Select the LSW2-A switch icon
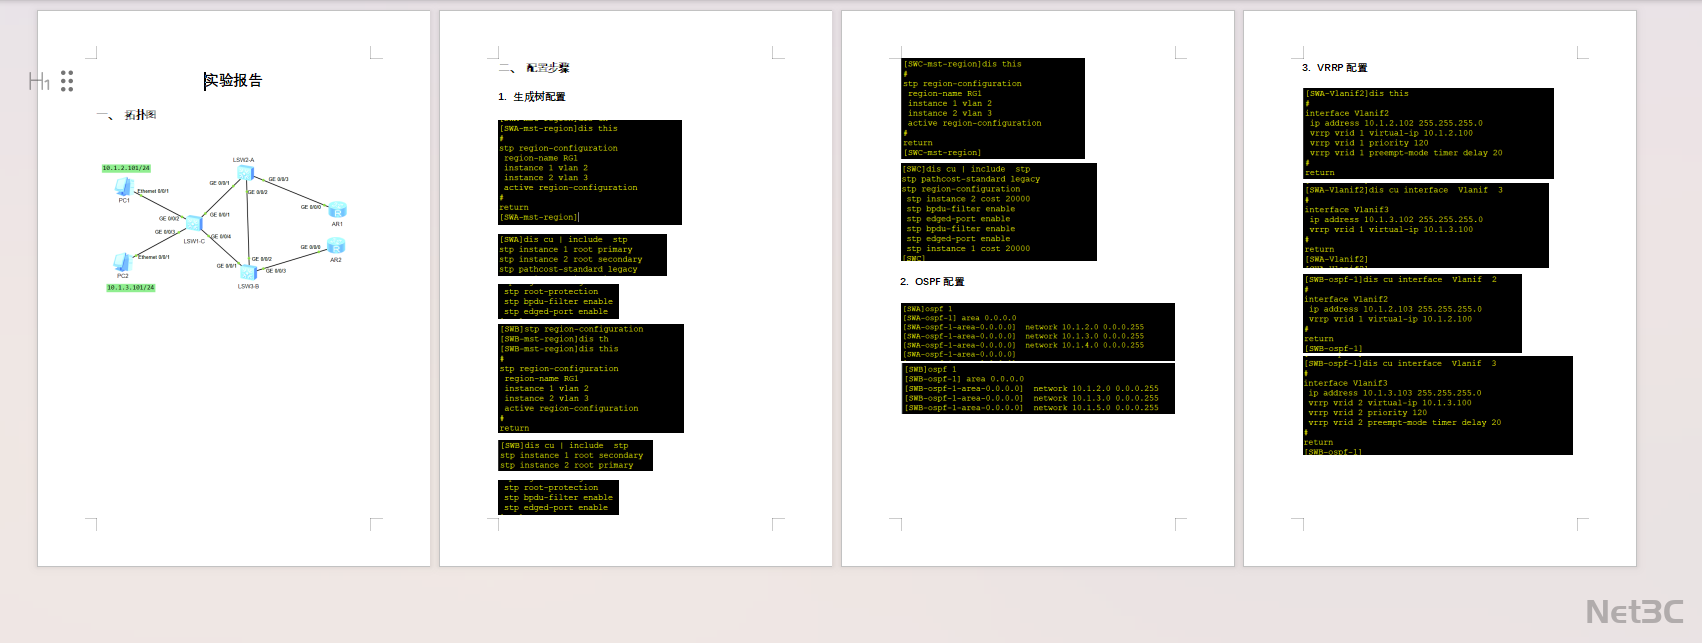Screen dimensions: 1702x643 (244, 173)
